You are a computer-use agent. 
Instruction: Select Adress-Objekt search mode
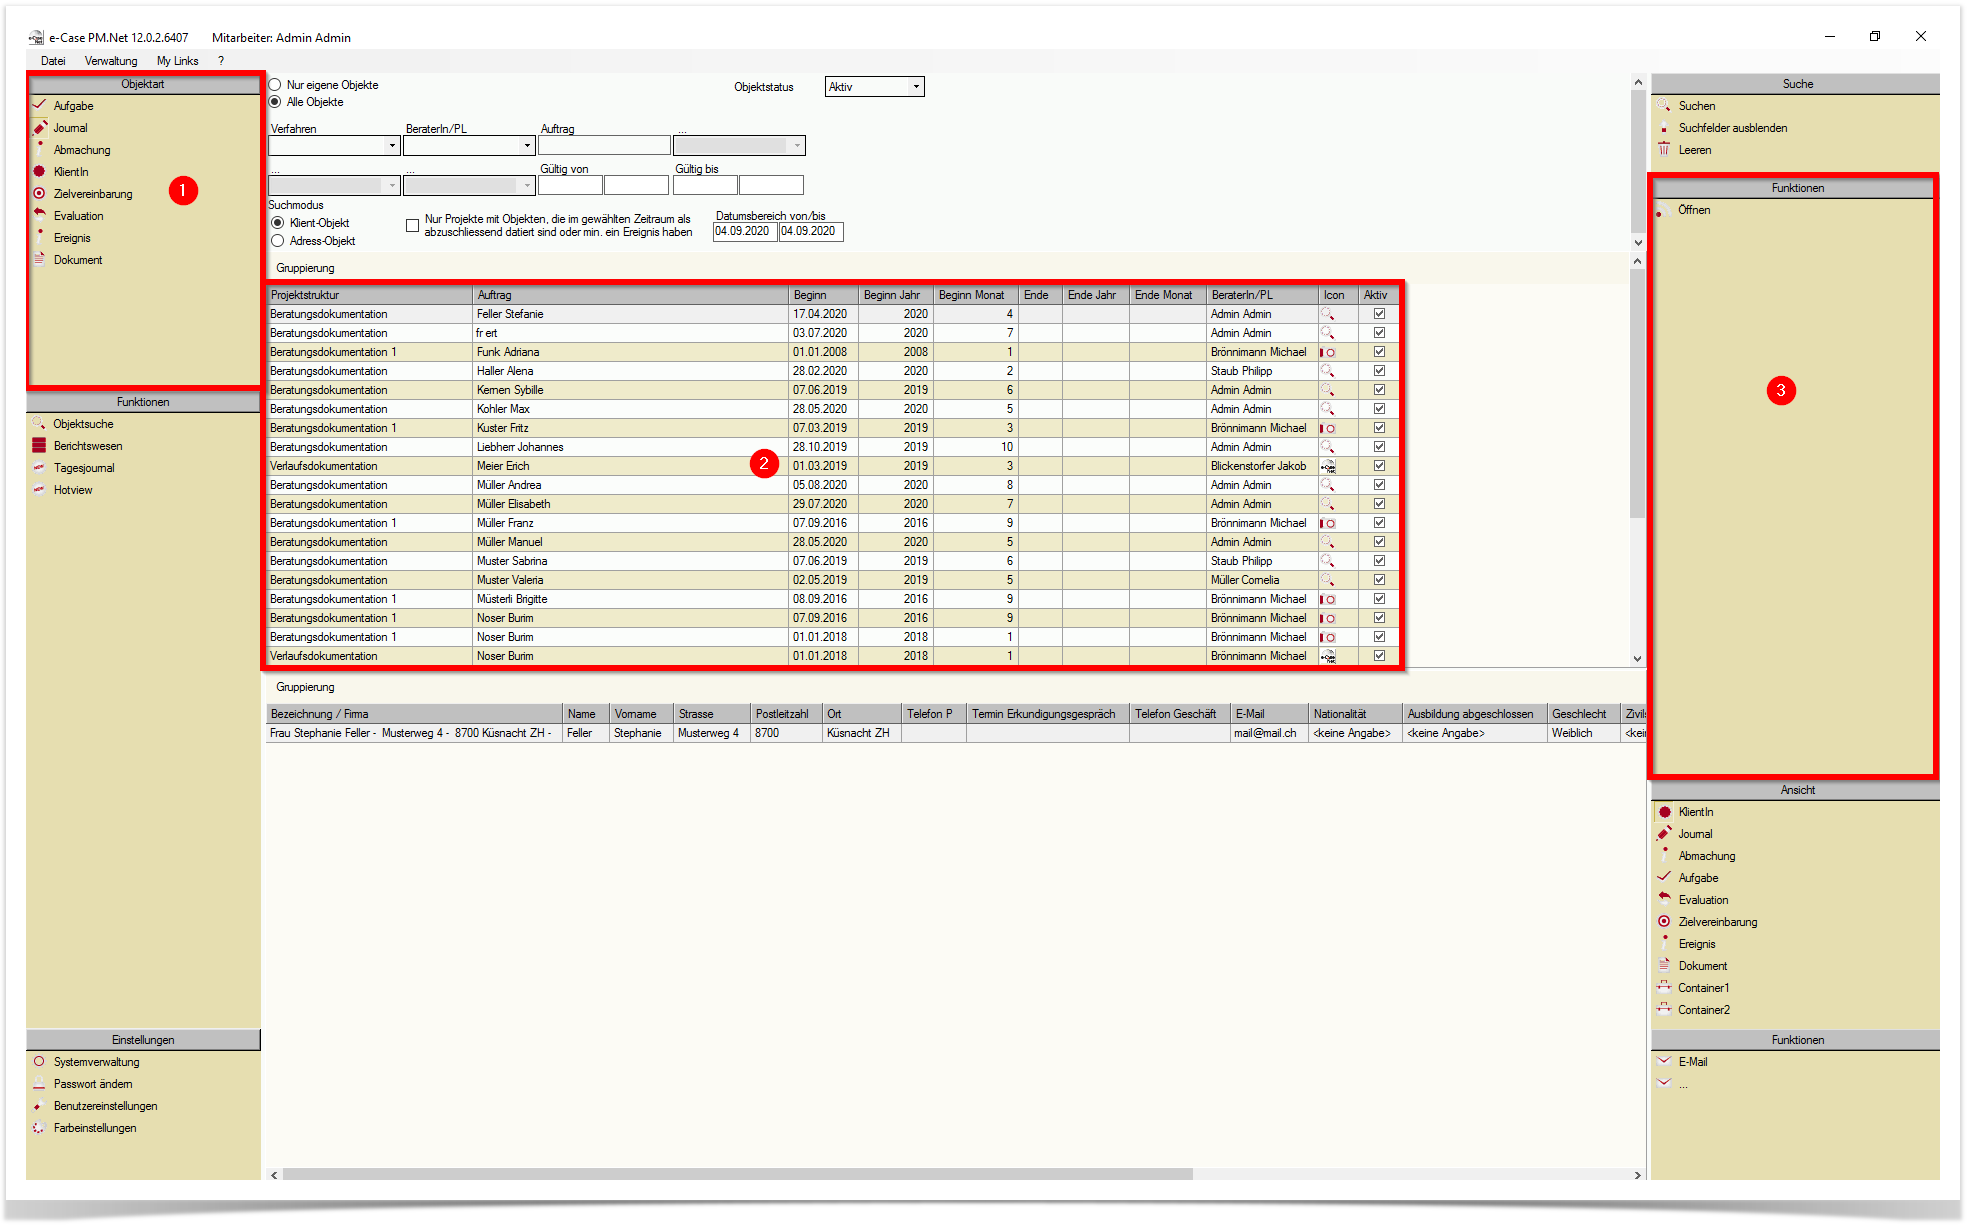(x=278, y=241)
